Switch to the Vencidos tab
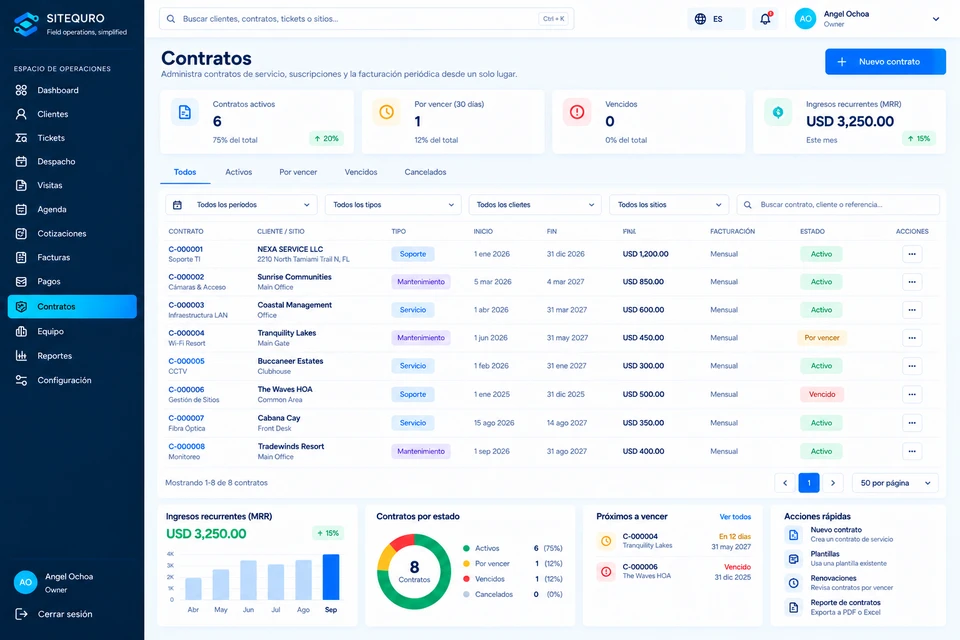Image resolution: width=960 pixels, height=640 pixels. [x=361, y=172]
